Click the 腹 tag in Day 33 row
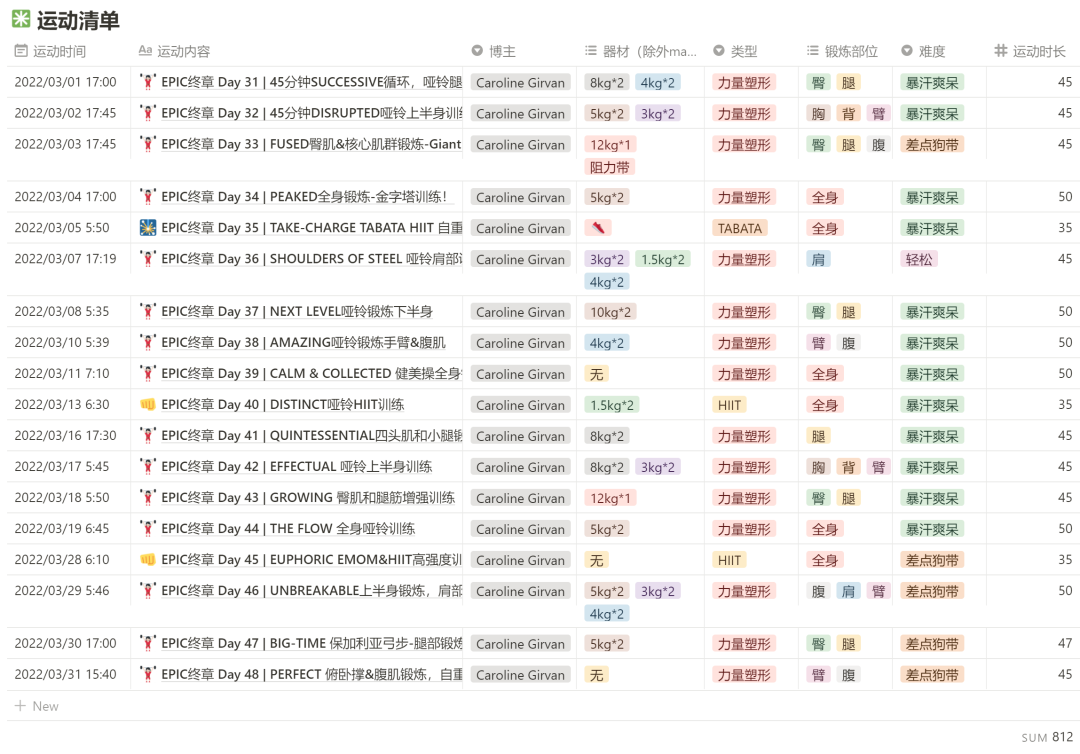Screen dimensions: 1080x754 tap(879, 145)
